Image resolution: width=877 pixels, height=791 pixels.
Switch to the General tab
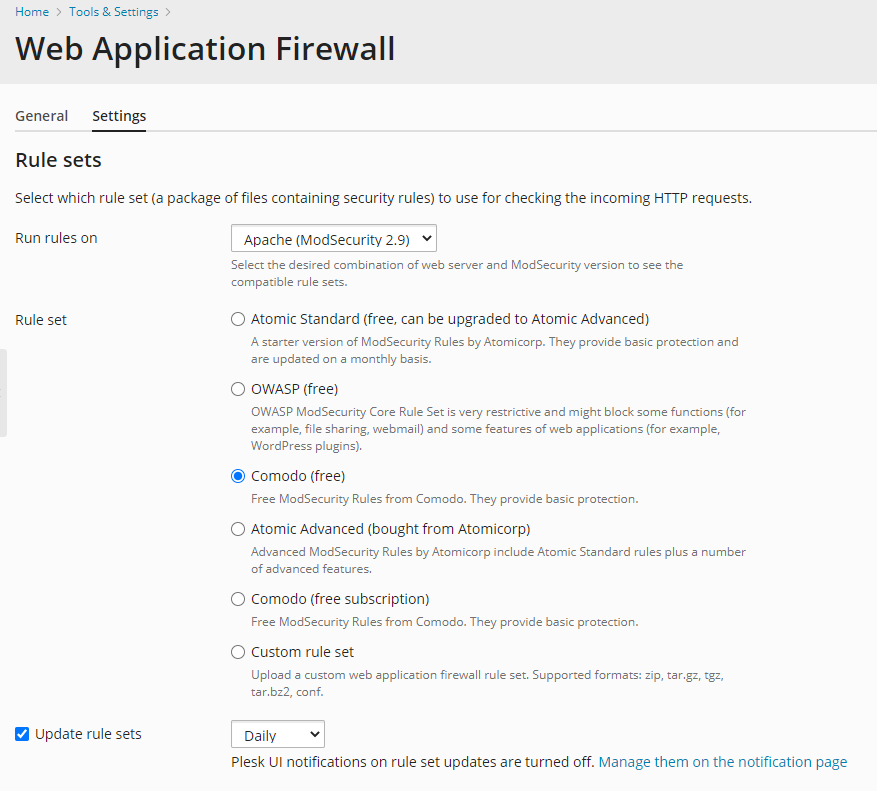[41, 116]
